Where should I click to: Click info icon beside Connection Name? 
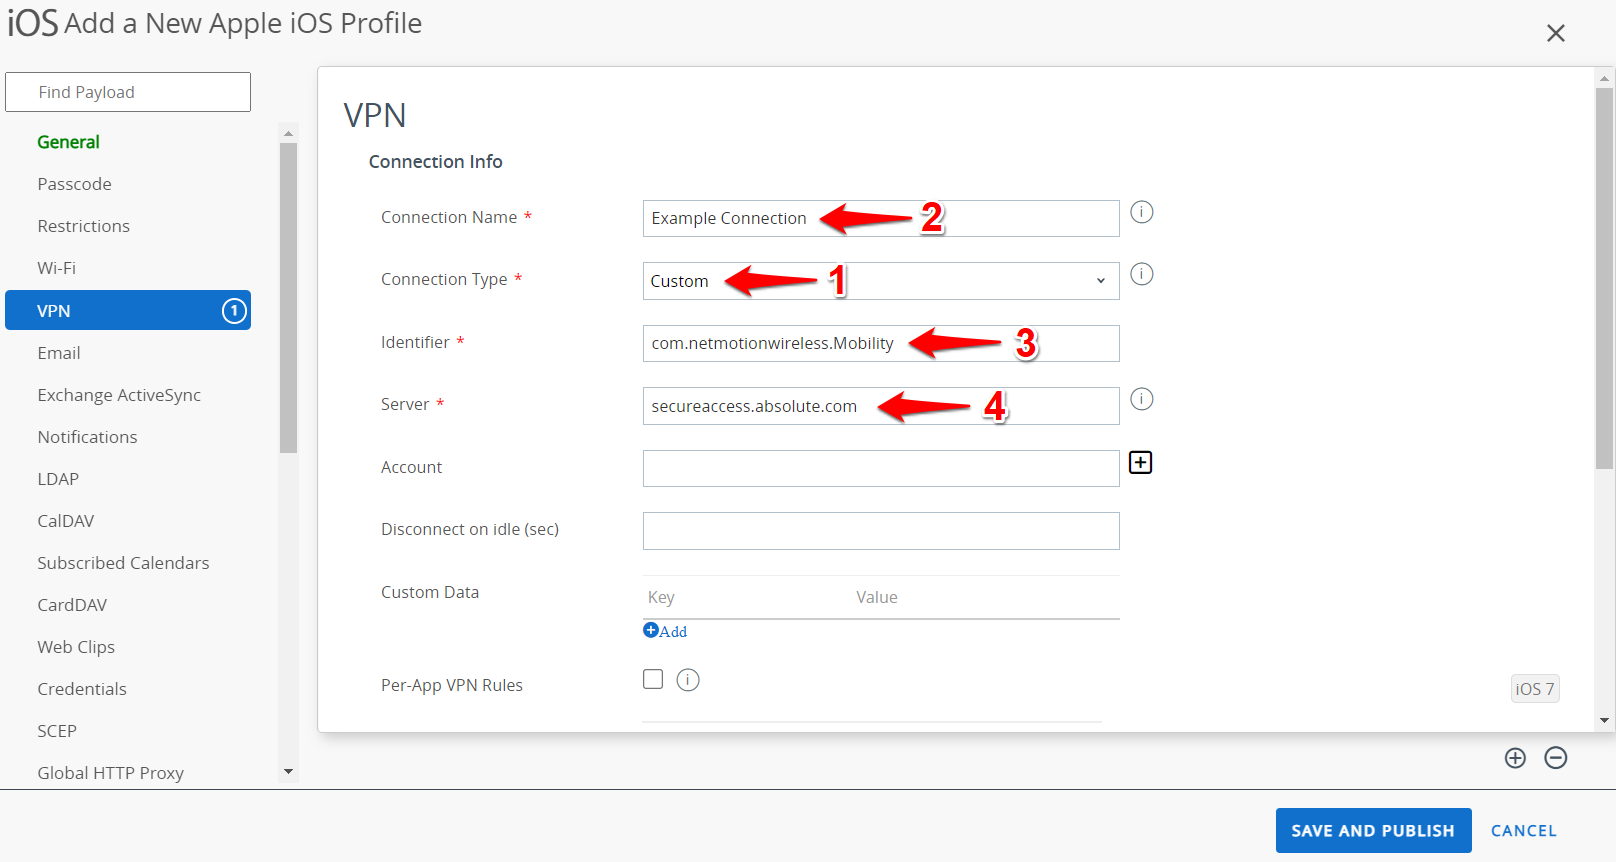click(1141, 212)
